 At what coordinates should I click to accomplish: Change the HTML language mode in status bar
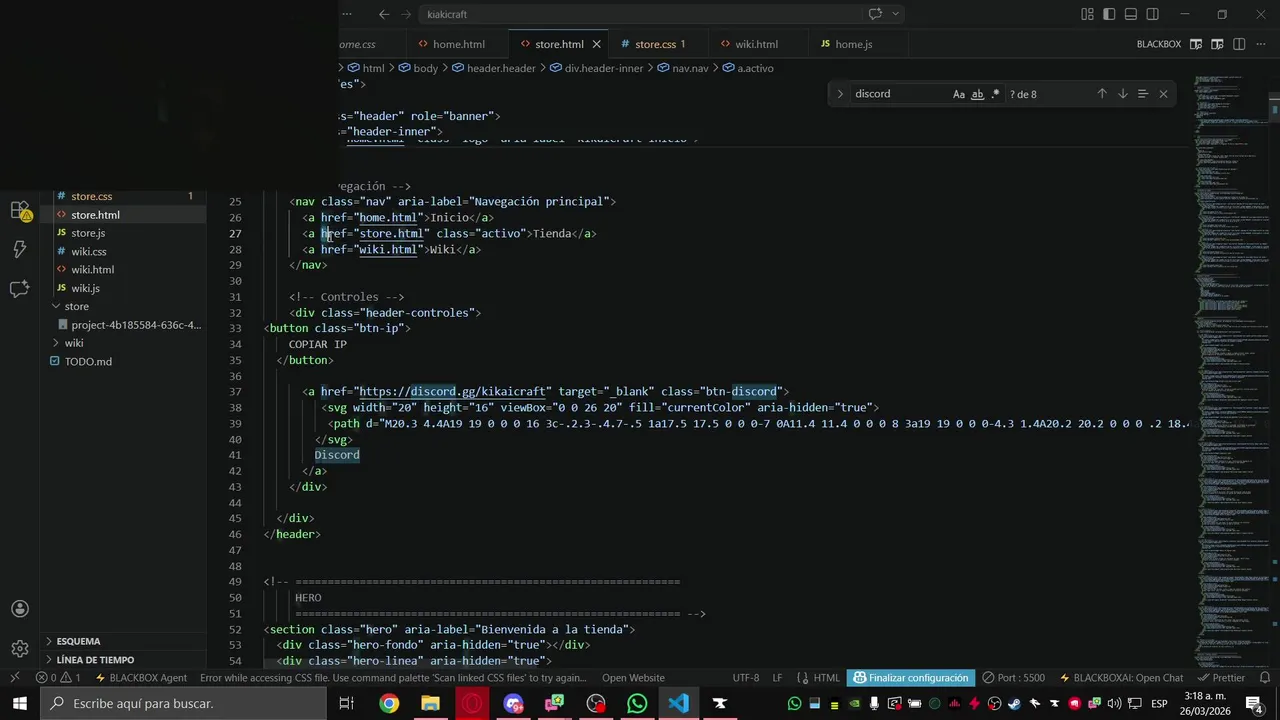coord(826,678)
